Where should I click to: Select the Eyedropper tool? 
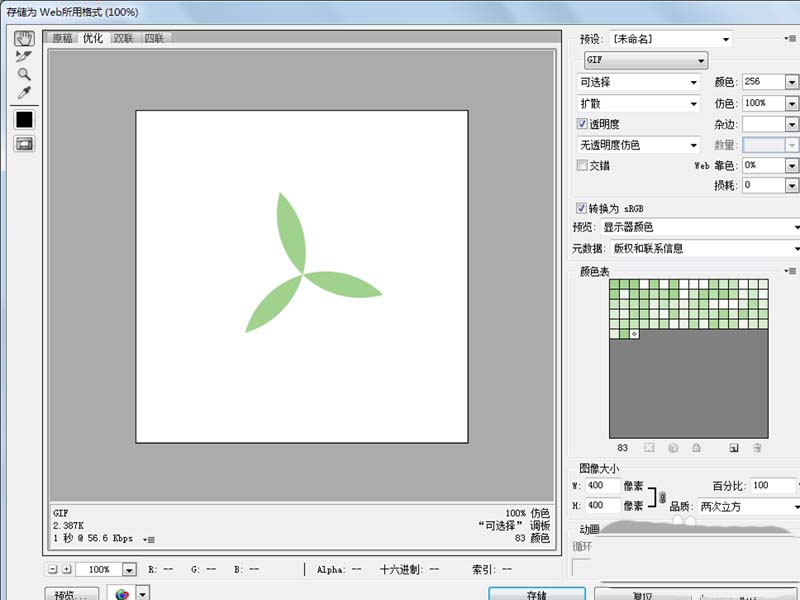pos(24,93)
